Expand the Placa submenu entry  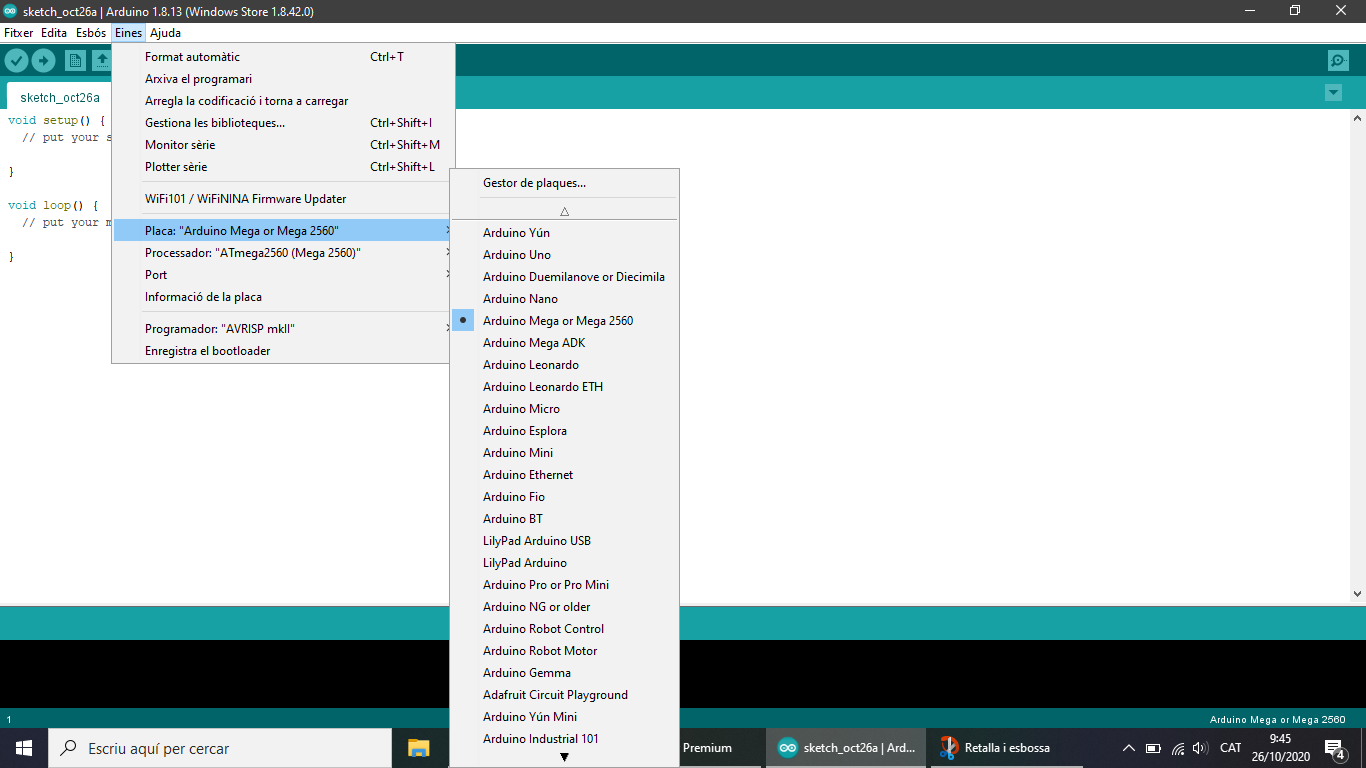[283, 231]
